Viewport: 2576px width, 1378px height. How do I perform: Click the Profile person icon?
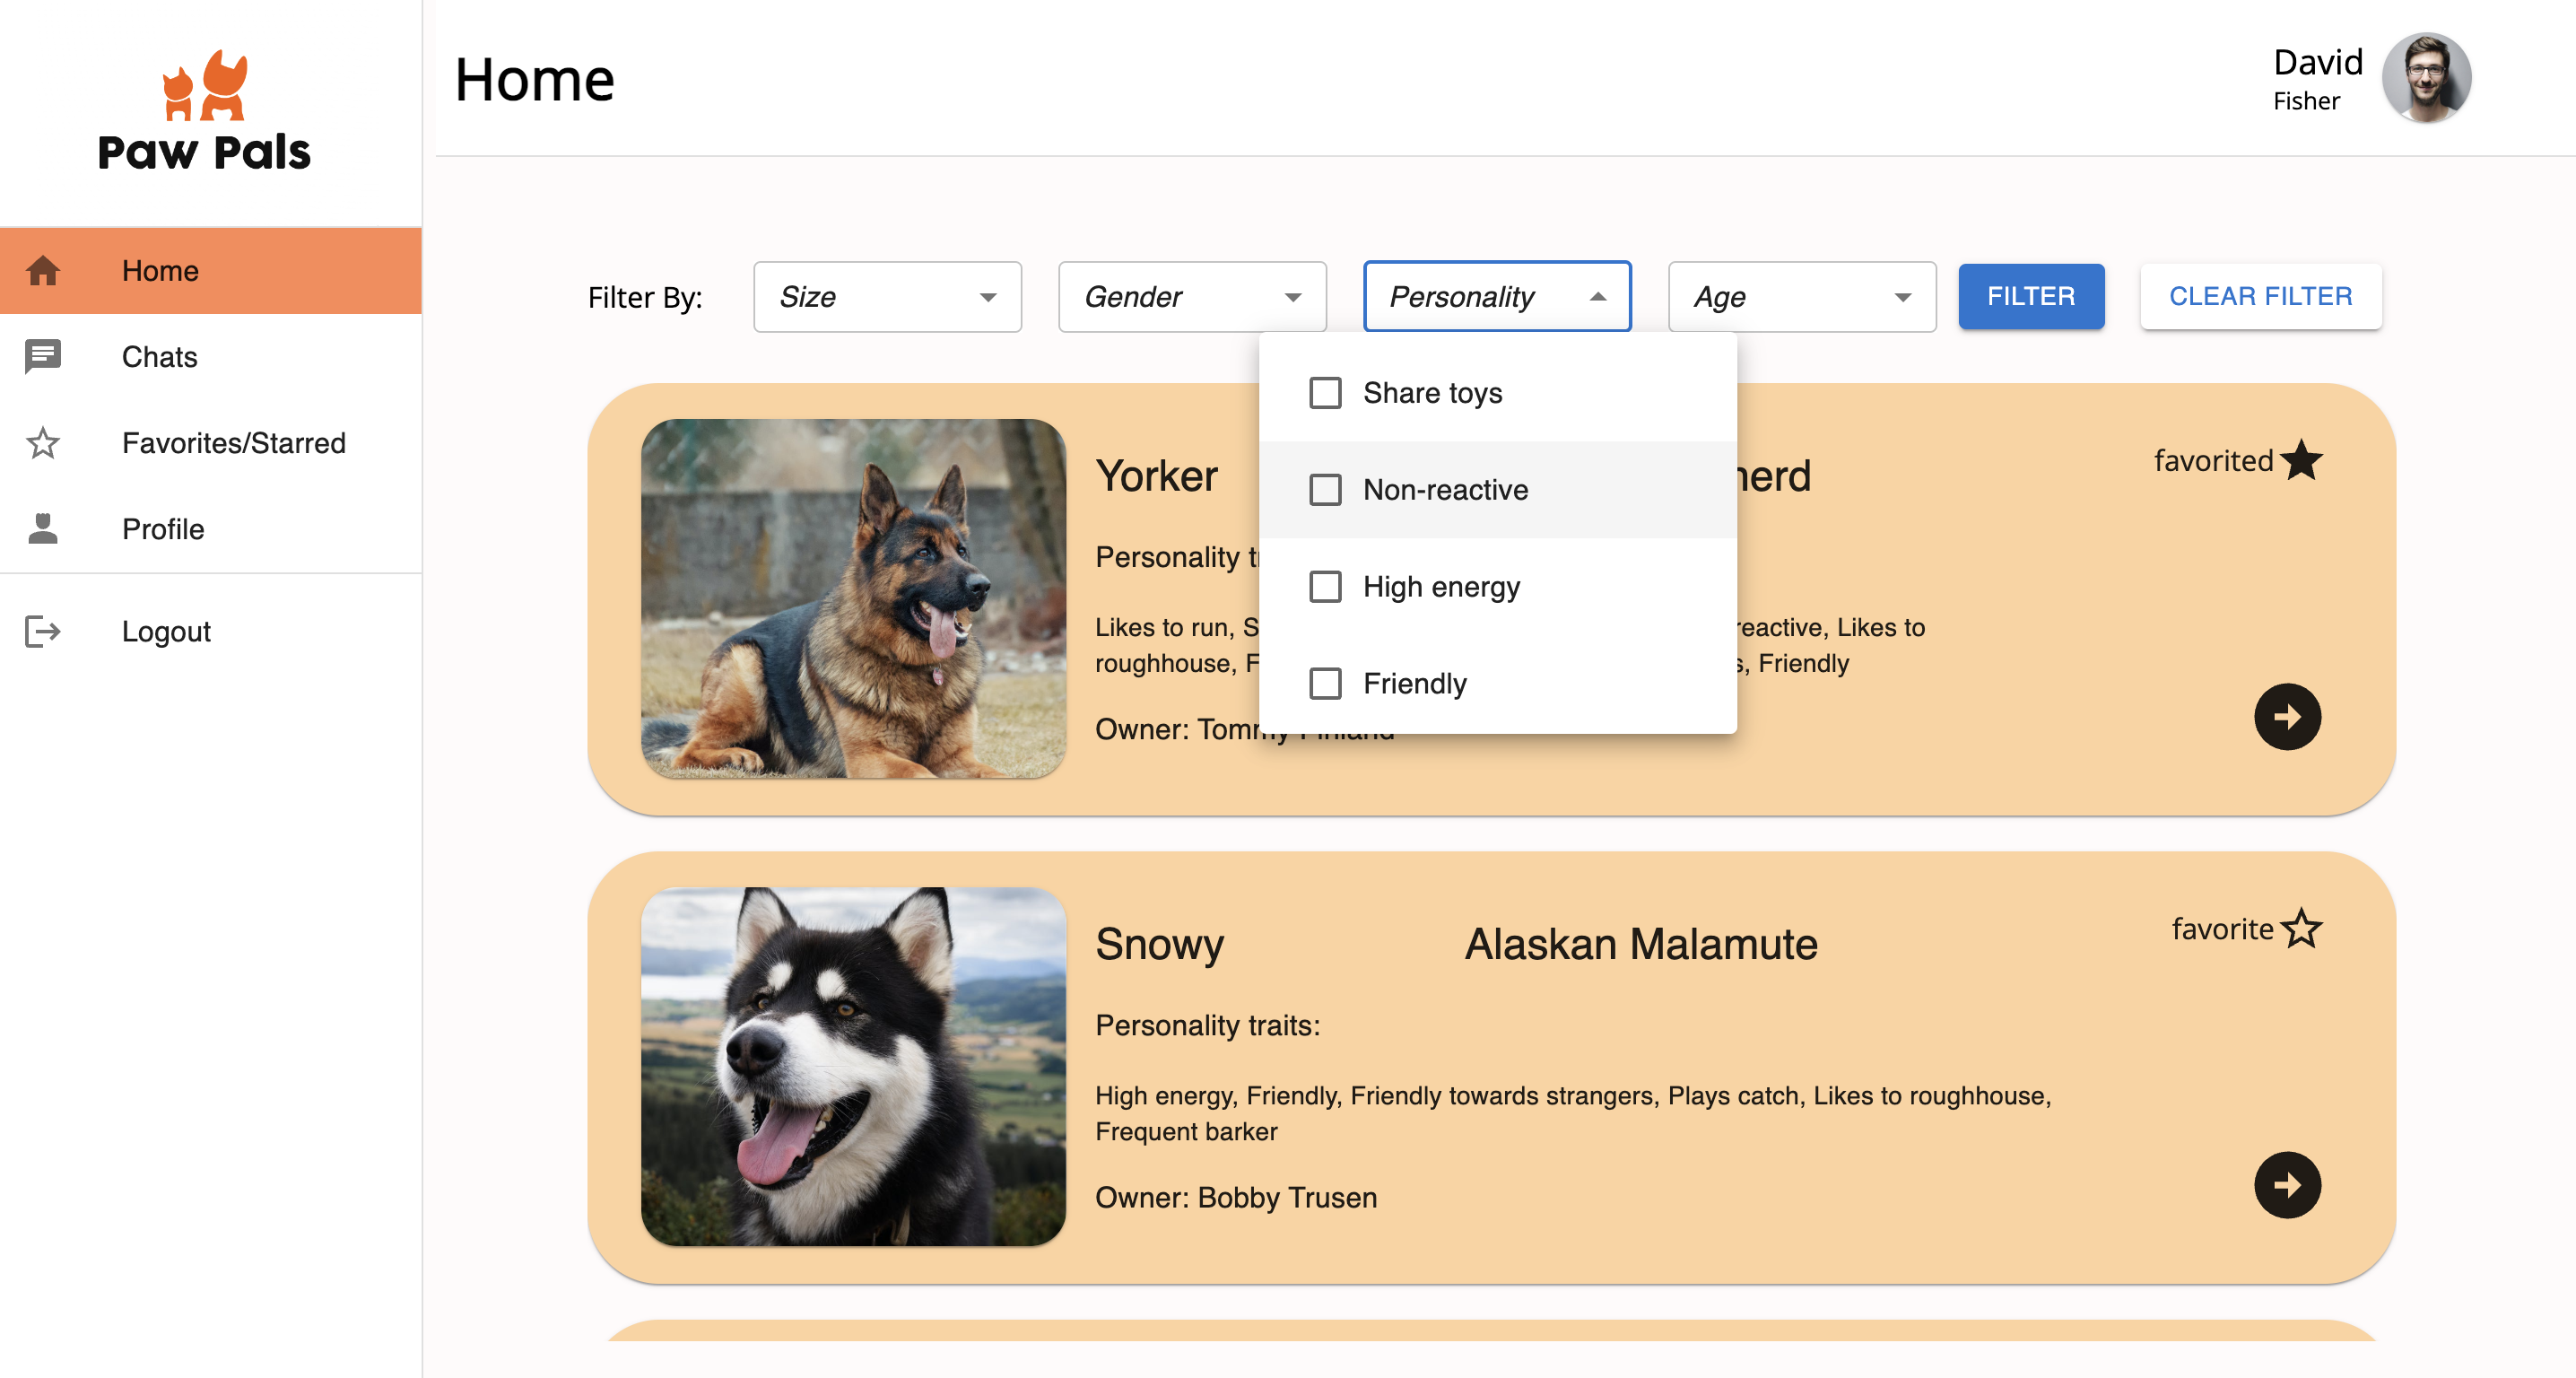tap(43, 528)
